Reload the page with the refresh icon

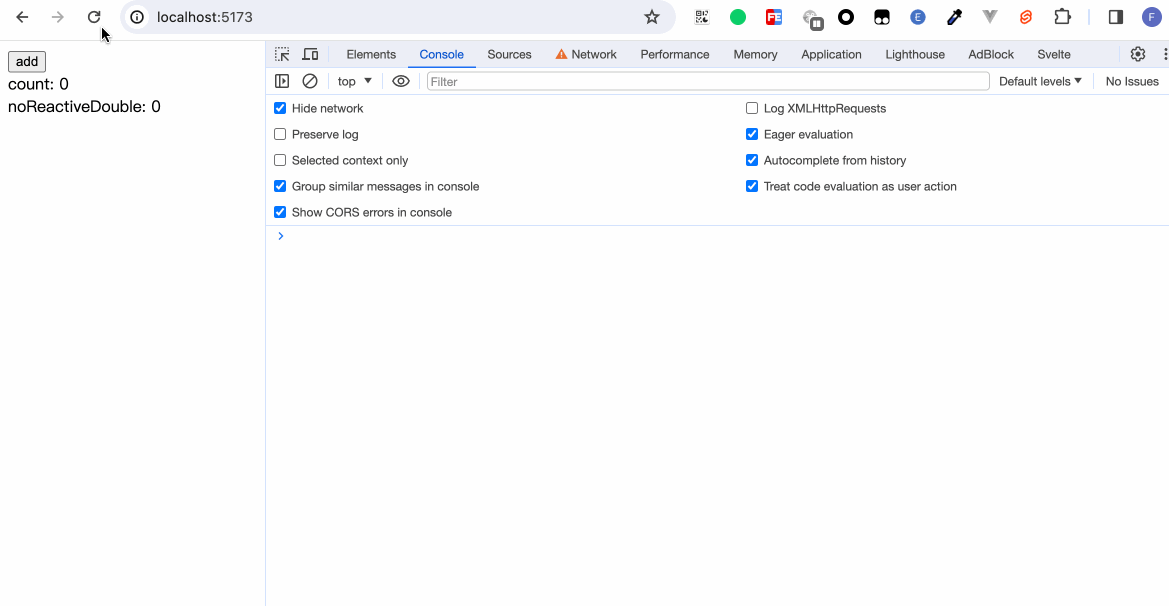coord(94,17)
